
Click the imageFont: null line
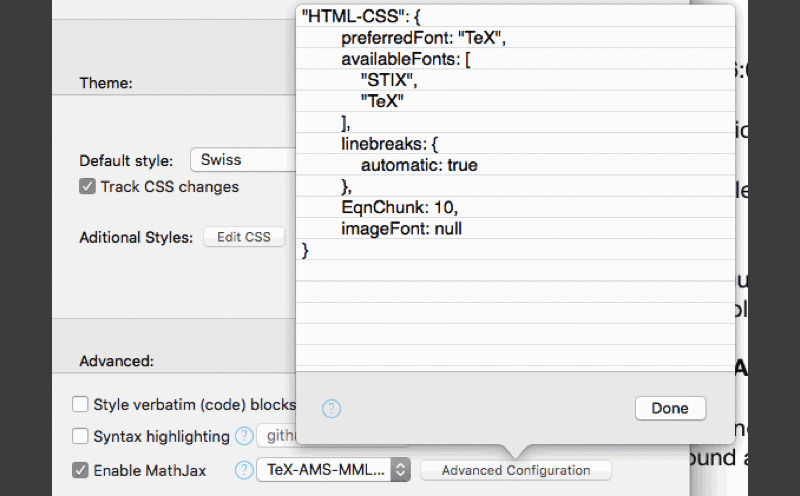[401, 229]
